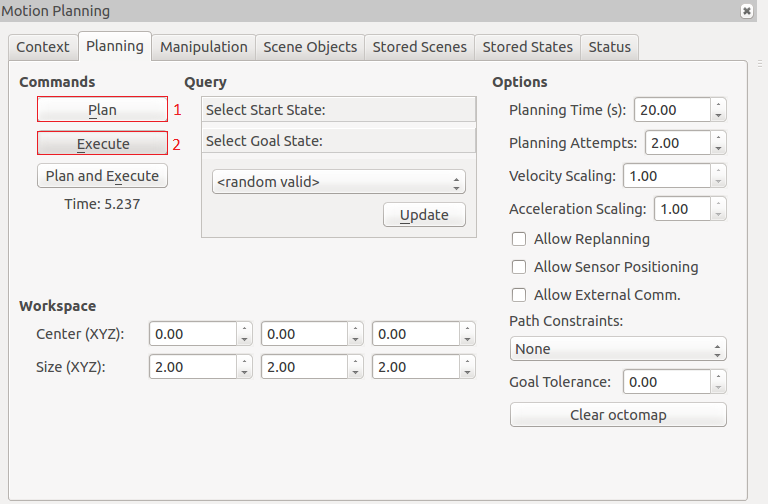
Task: Increase Workspace Center X with up arrow
Action: point(244,329)
